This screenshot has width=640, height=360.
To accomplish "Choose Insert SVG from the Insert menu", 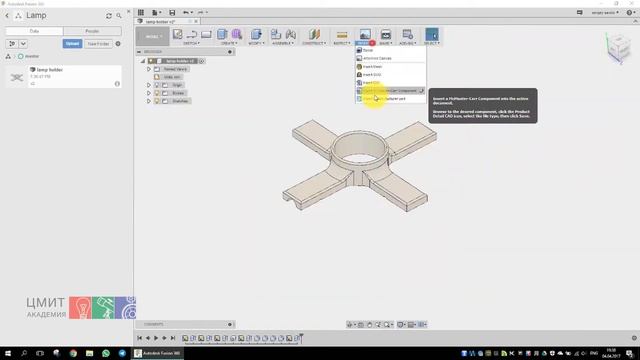I will pos(391,75).
